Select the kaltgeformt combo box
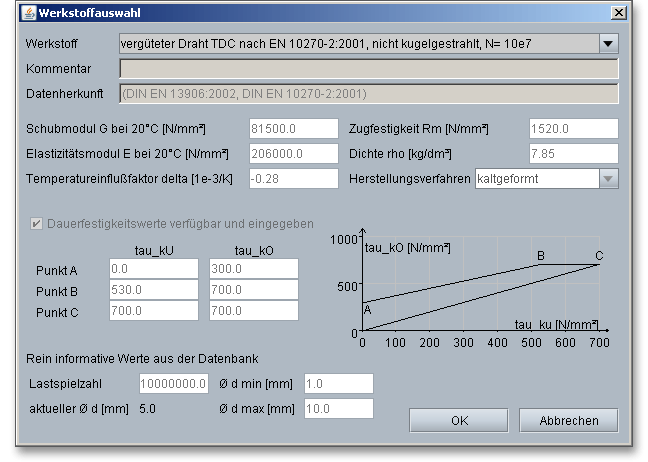The height and width of the screenshot is (462, 648). coord(536,178)
